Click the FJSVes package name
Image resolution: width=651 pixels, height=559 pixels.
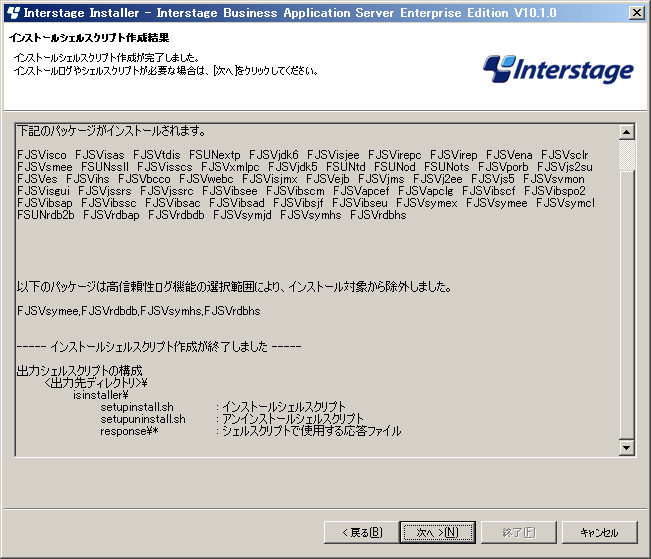pyautogui.click(x=37, y=179)
